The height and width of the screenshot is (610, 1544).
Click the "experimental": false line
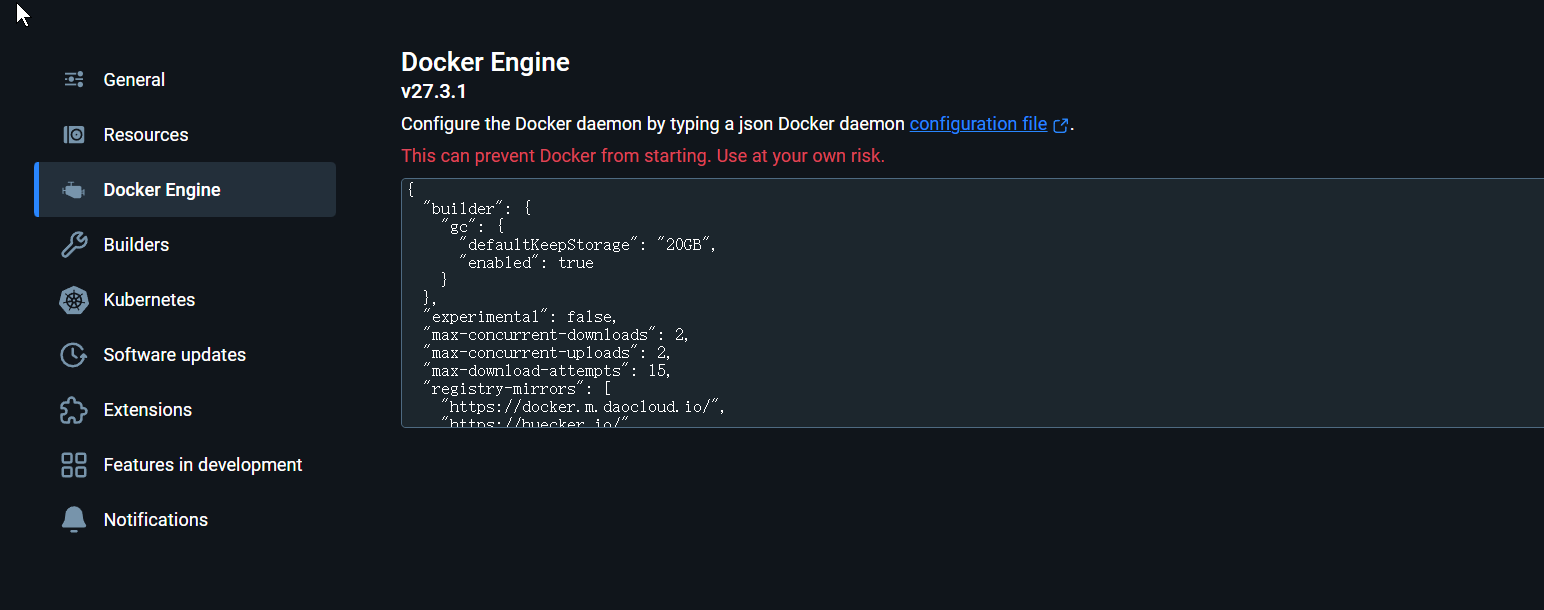pos(520,317)
